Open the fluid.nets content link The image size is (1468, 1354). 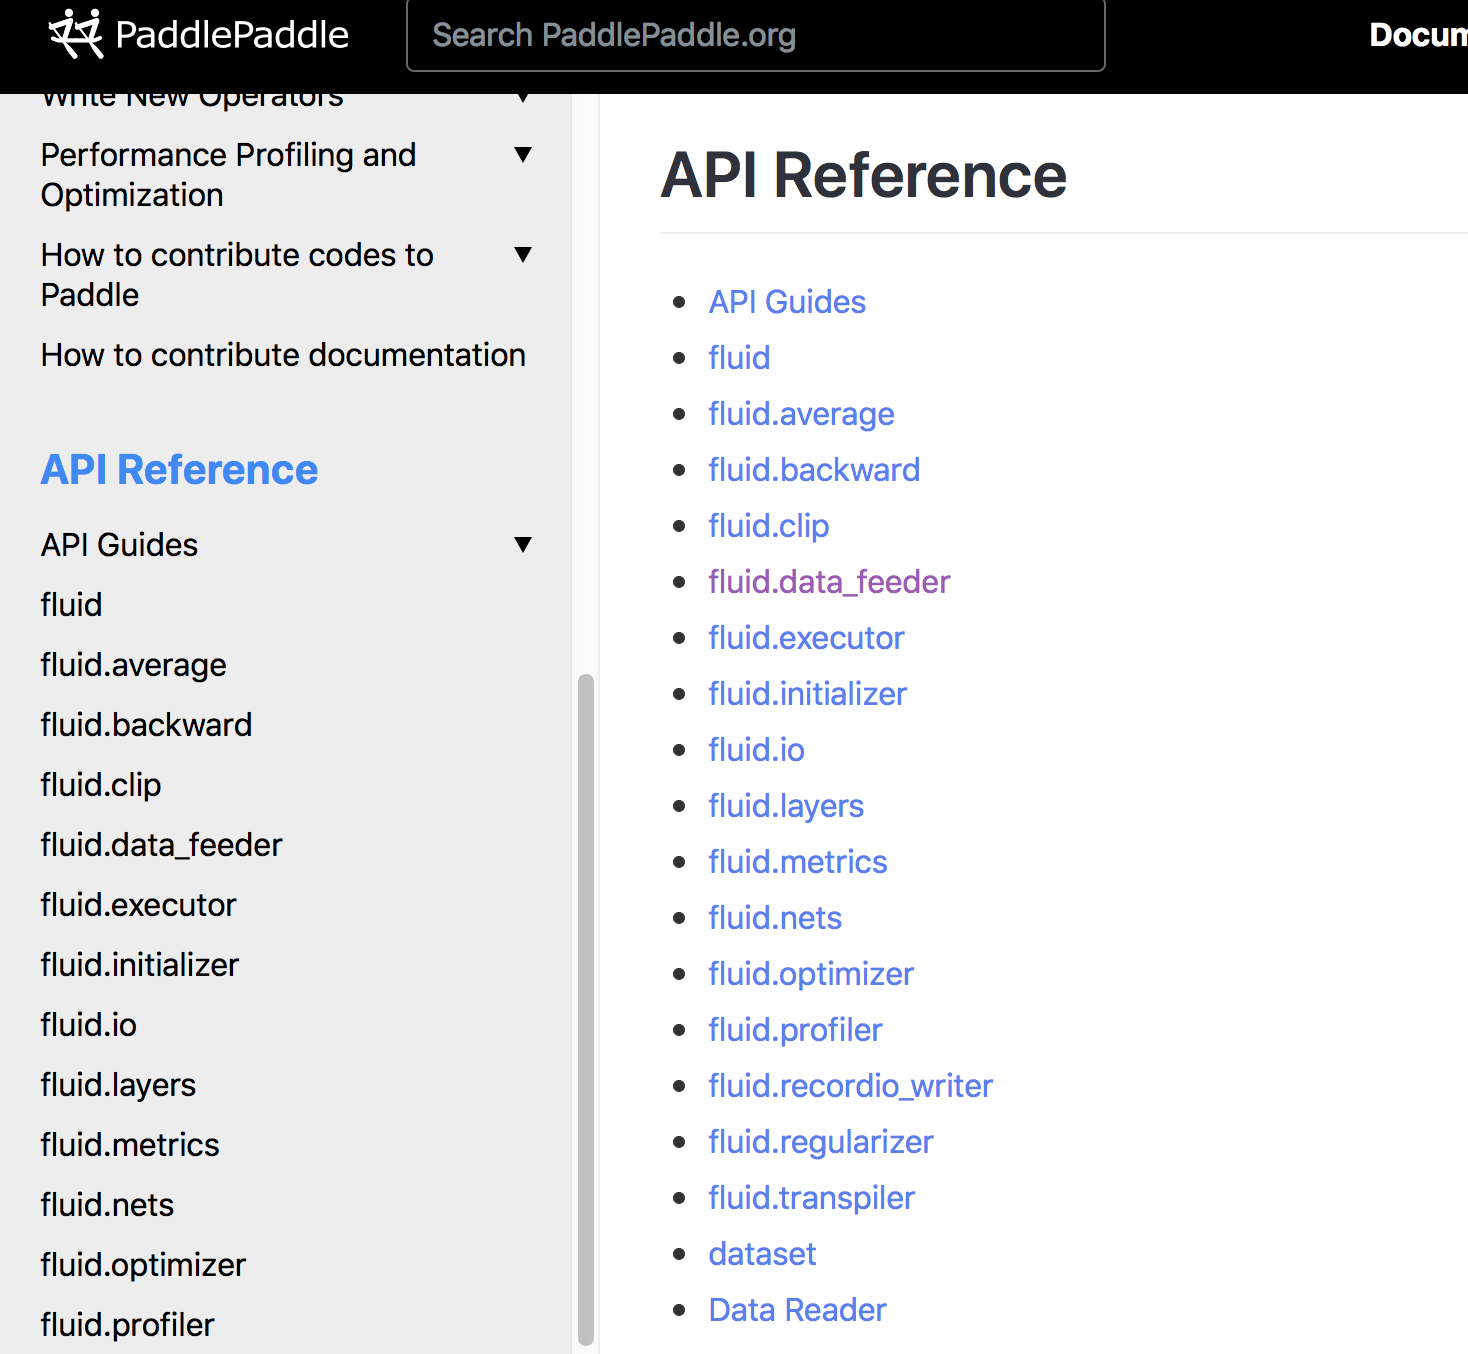[775, 918]
